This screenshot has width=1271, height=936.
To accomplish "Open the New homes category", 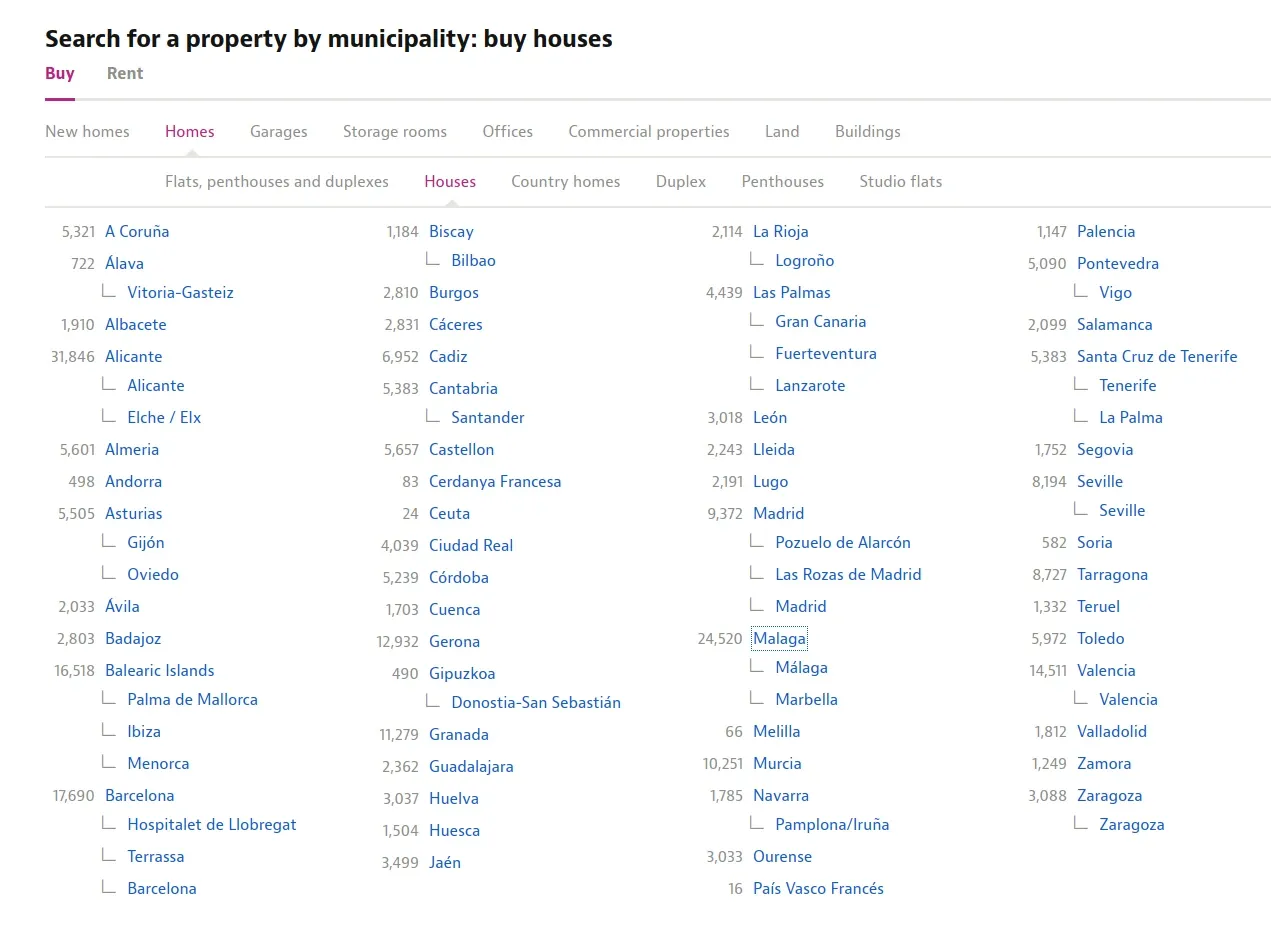I will point(87,131).
